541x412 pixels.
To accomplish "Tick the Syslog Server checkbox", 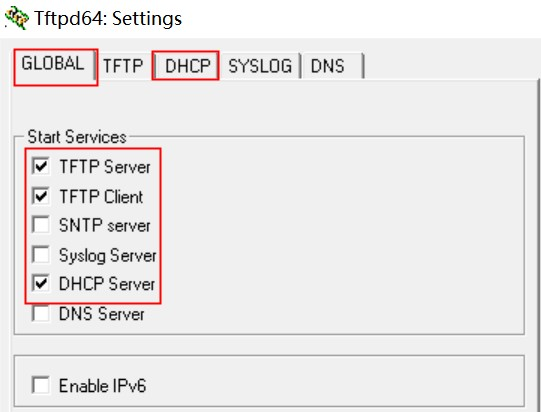I will pyautogui.click(x=41, y=255).
